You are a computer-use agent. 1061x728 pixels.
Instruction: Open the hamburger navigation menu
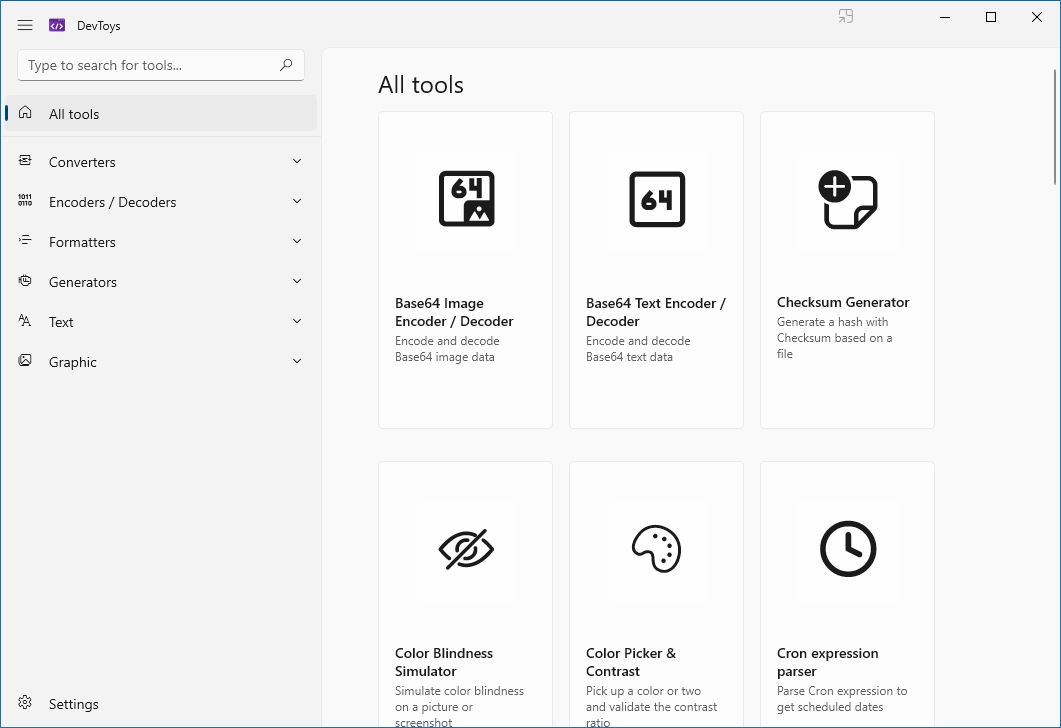[x=25, y=25]
